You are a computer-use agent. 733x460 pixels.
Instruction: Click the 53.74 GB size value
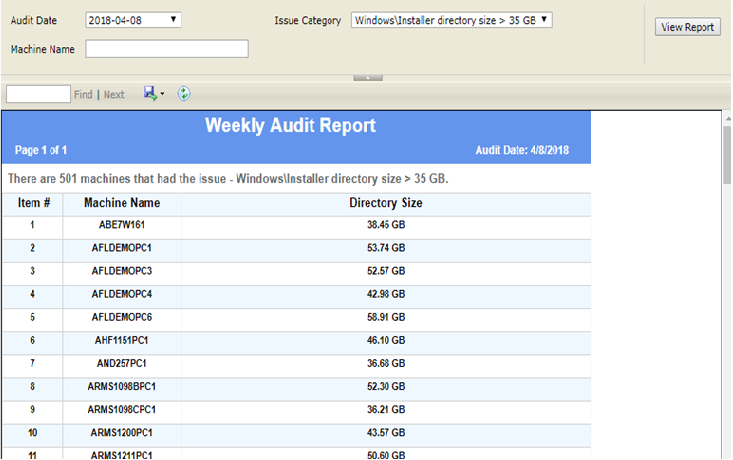point(386,248)
